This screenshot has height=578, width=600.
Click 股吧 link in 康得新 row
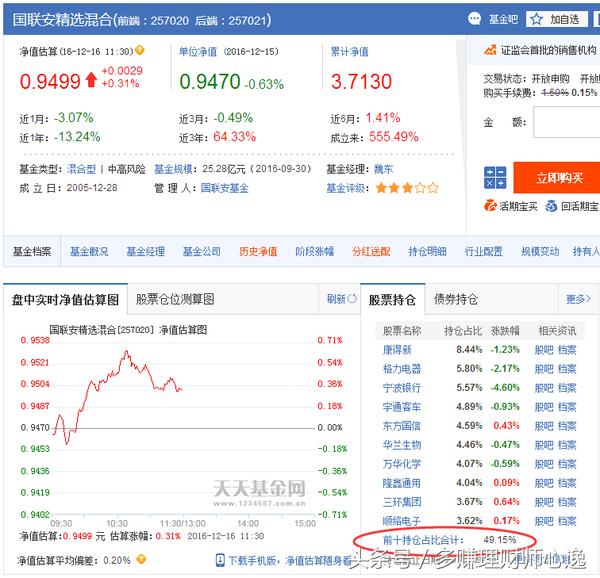point(544,350)
